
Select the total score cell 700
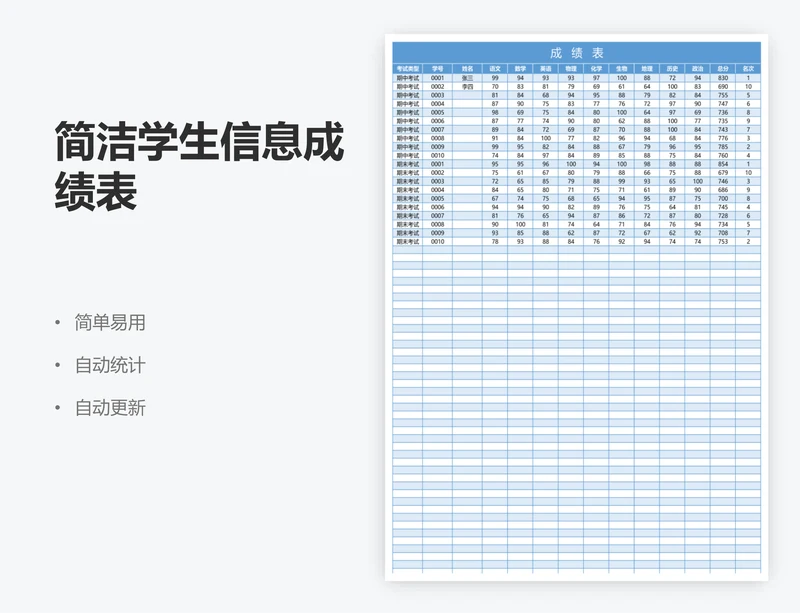point(723,199)
